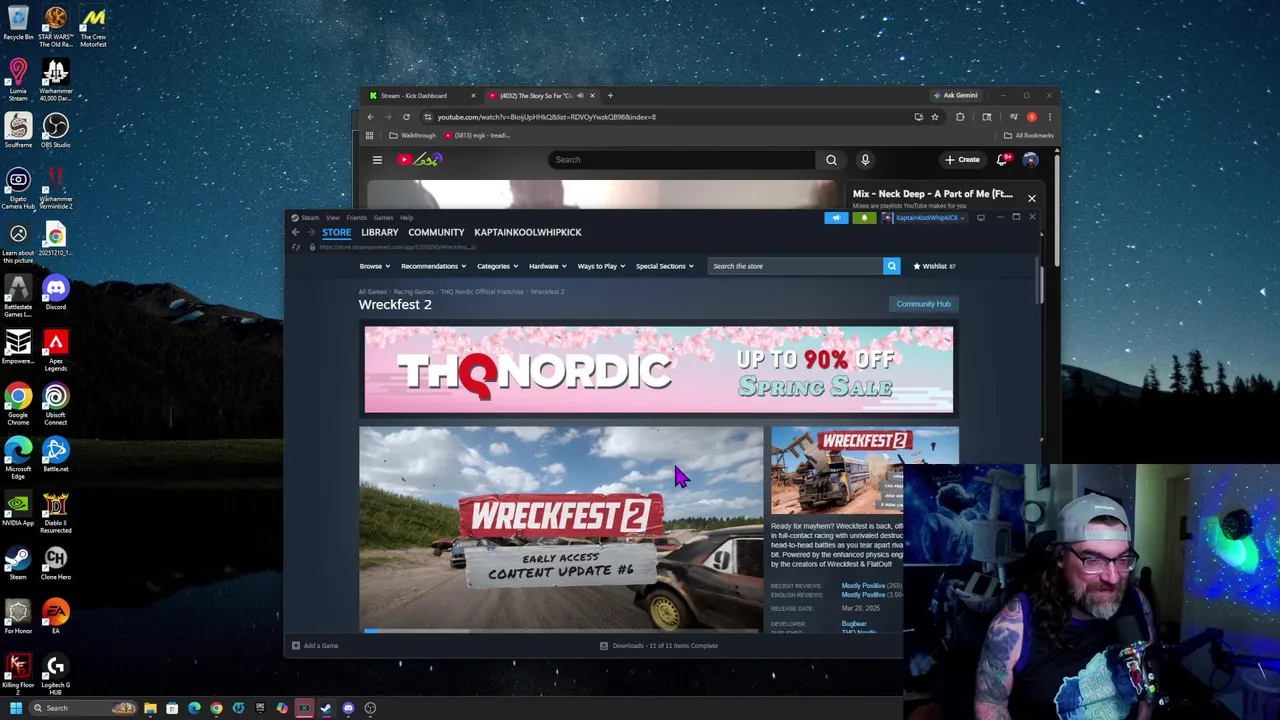Click YouTube voice search microphone

865,159
